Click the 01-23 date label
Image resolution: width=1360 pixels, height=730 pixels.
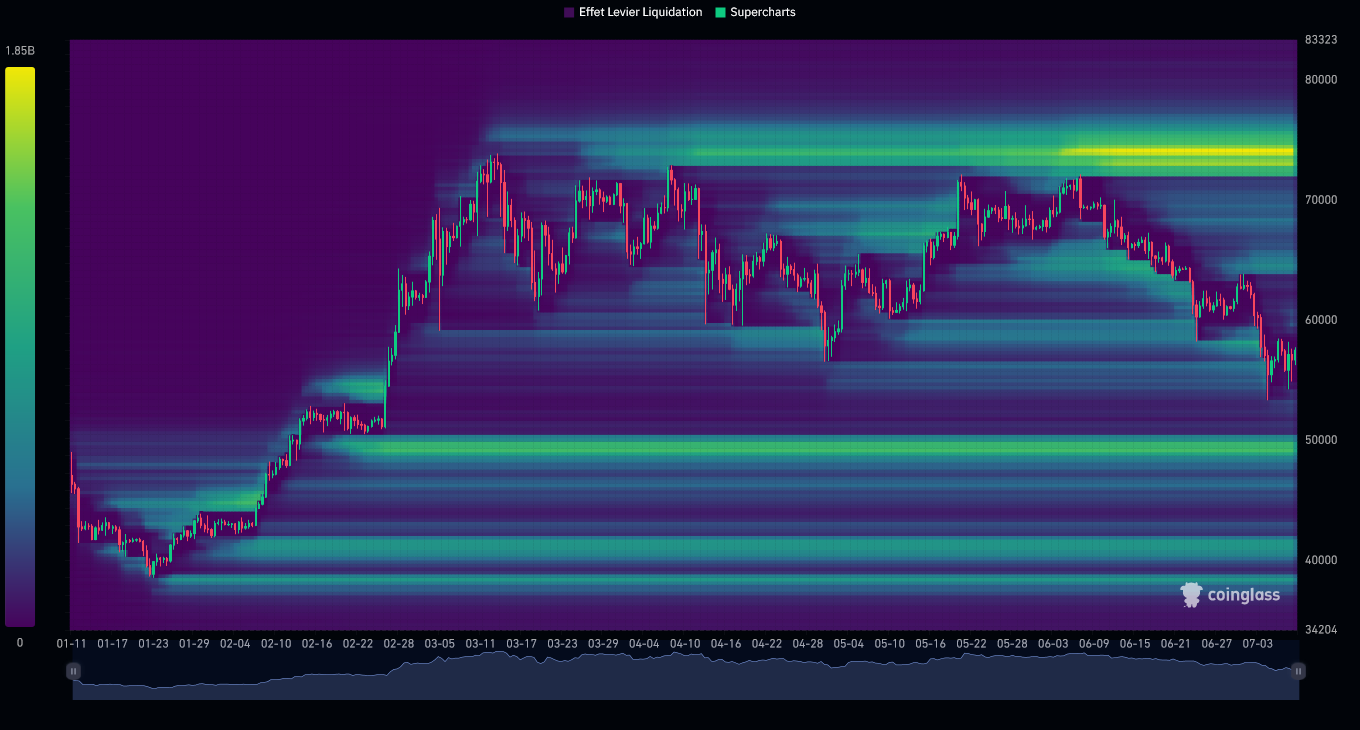(153, 644)
